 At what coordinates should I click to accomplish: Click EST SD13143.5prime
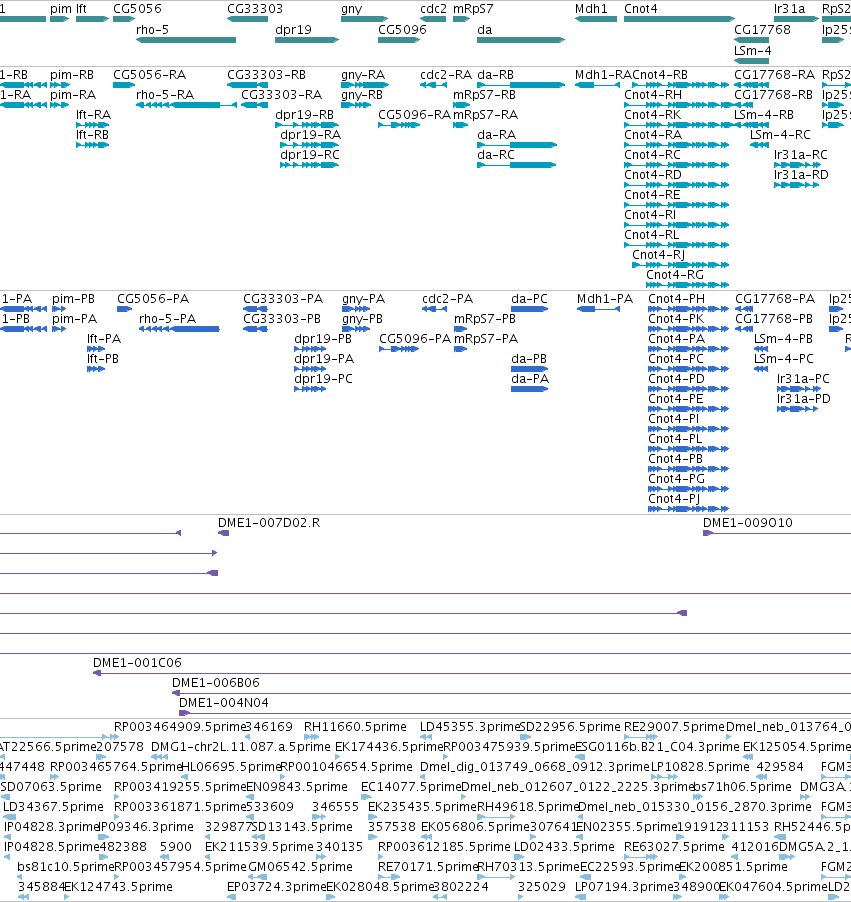click(302, 827)
